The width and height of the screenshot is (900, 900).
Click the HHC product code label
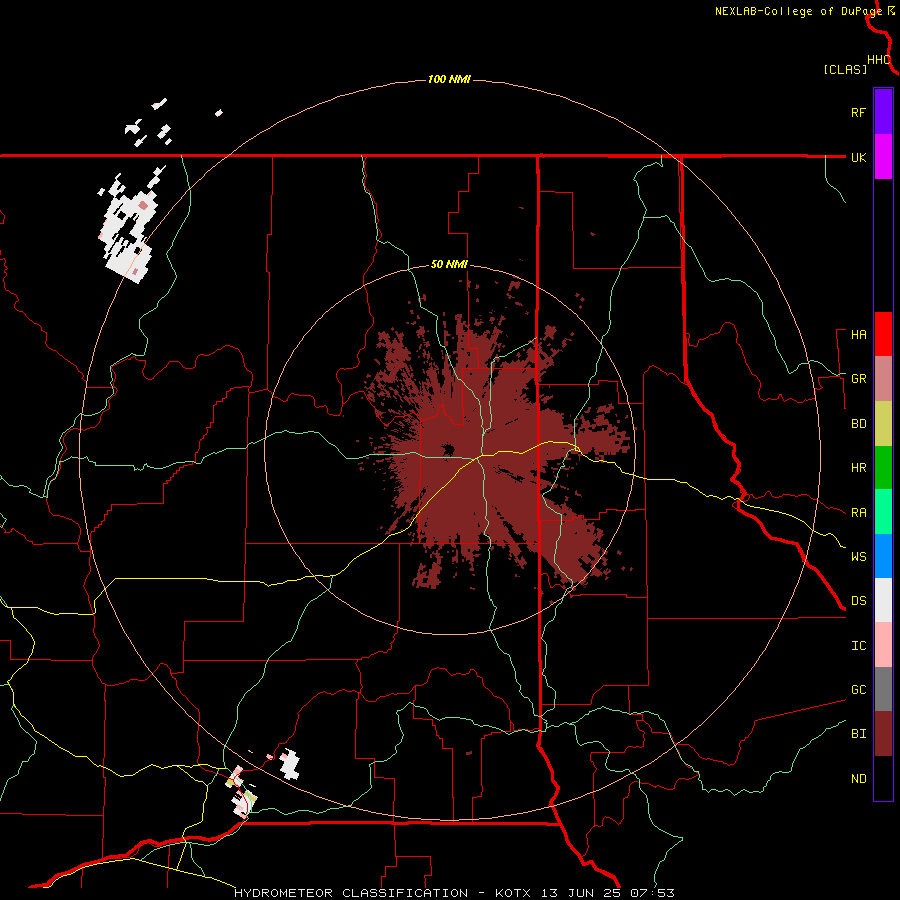[878, 60]
